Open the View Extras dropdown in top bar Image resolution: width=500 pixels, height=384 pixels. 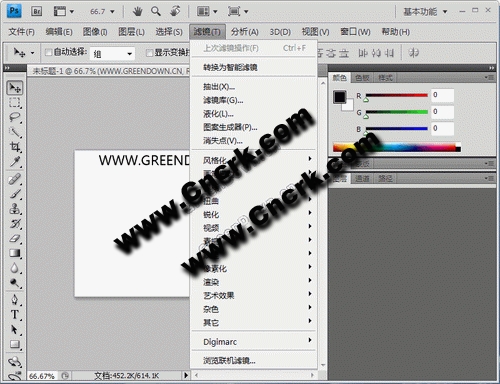tap(63, 12)
